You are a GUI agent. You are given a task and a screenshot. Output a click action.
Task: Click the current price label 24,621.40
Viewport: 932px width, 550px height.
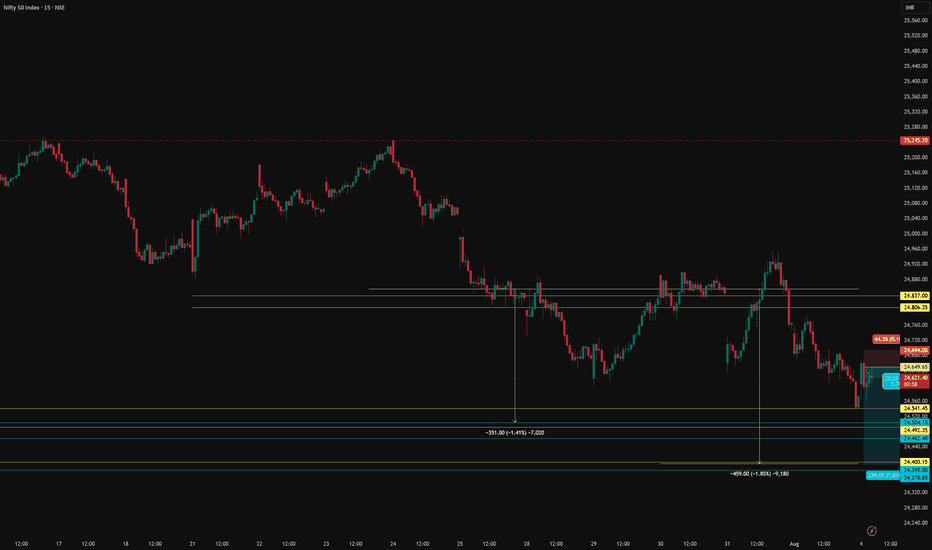point(915,381)
